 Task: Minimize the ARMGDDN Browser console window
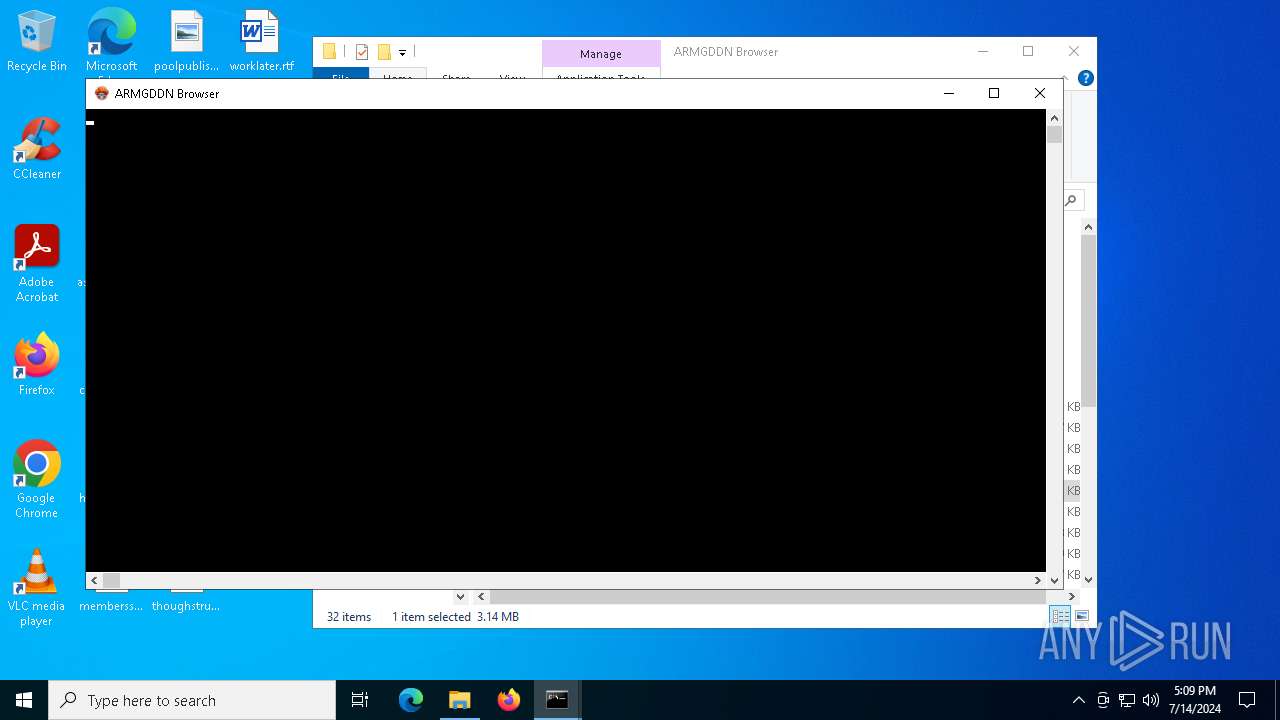(x=949, y=93)
